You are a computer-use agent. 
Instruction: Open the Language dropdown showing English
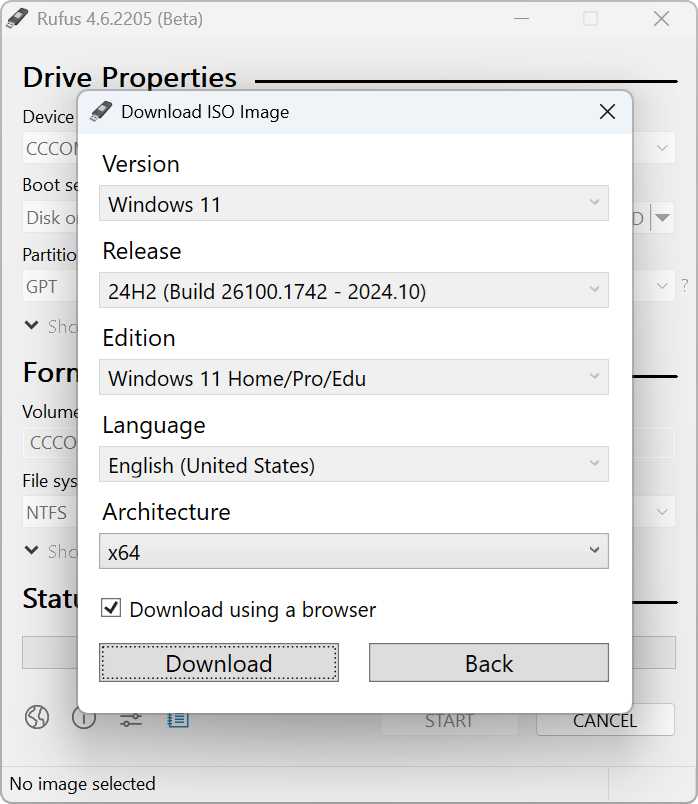click(354, 465)
